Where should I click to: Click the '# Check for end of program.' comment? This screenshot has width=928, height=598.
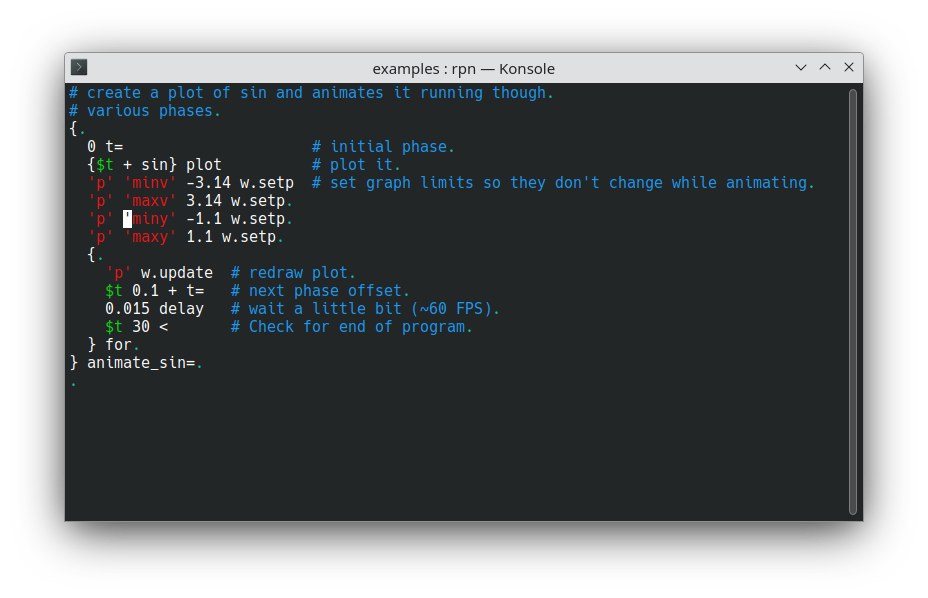click(x=351, y=327)
